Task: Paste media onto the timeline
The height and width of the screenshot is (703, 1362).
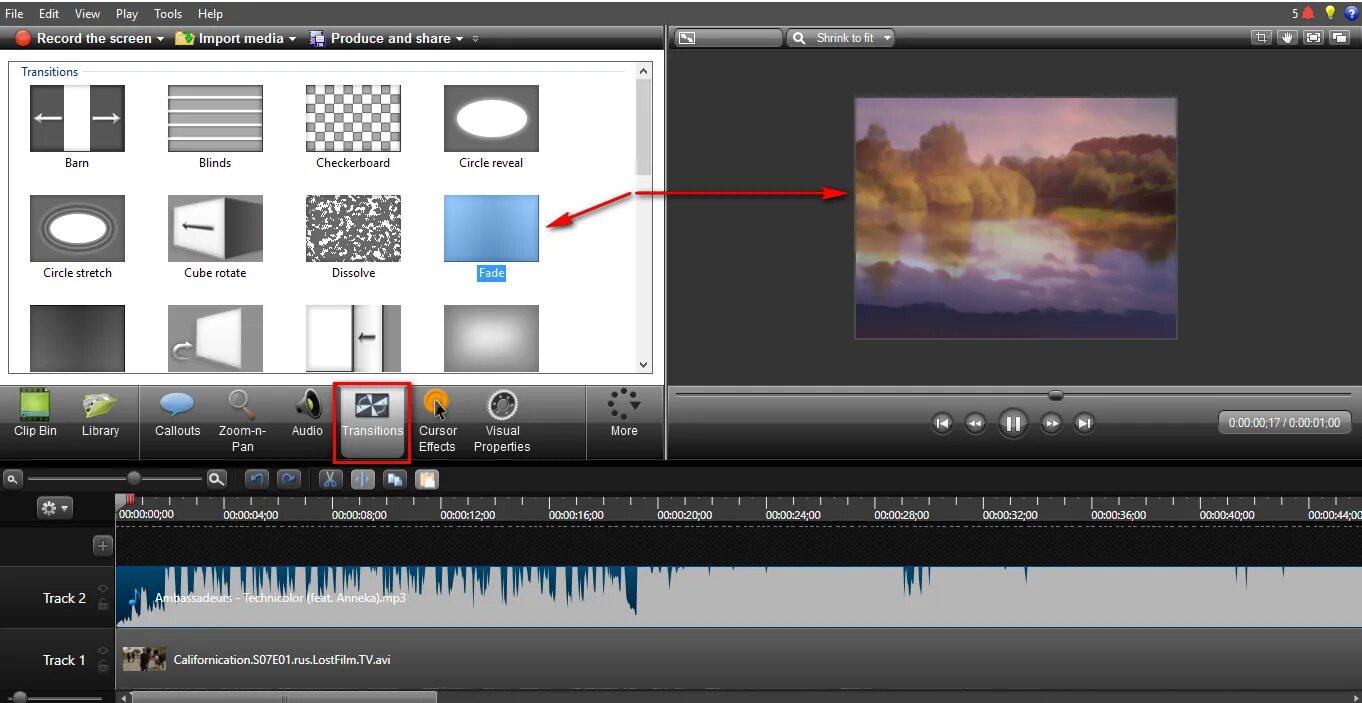Action: 427,479
